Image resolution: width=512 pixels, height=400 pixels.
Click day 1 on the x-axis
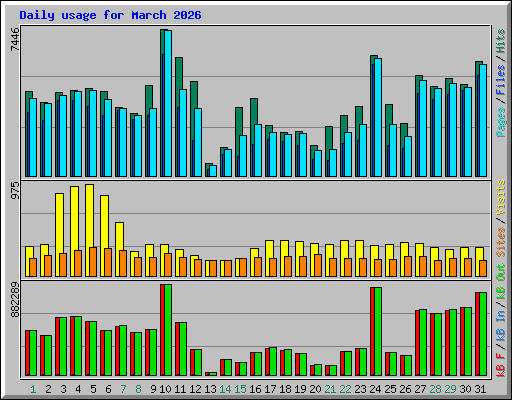click(33, 389)
